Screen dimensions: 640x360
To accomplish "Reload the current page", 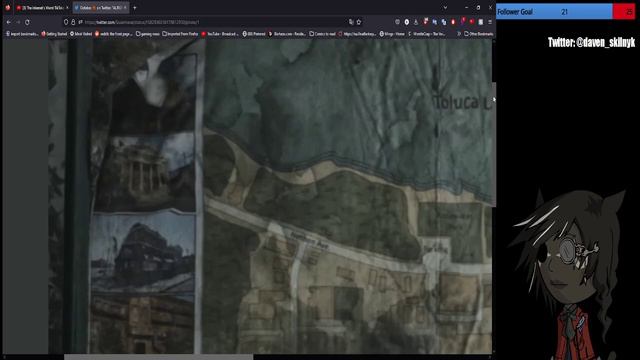I will (x=27, y=22).
